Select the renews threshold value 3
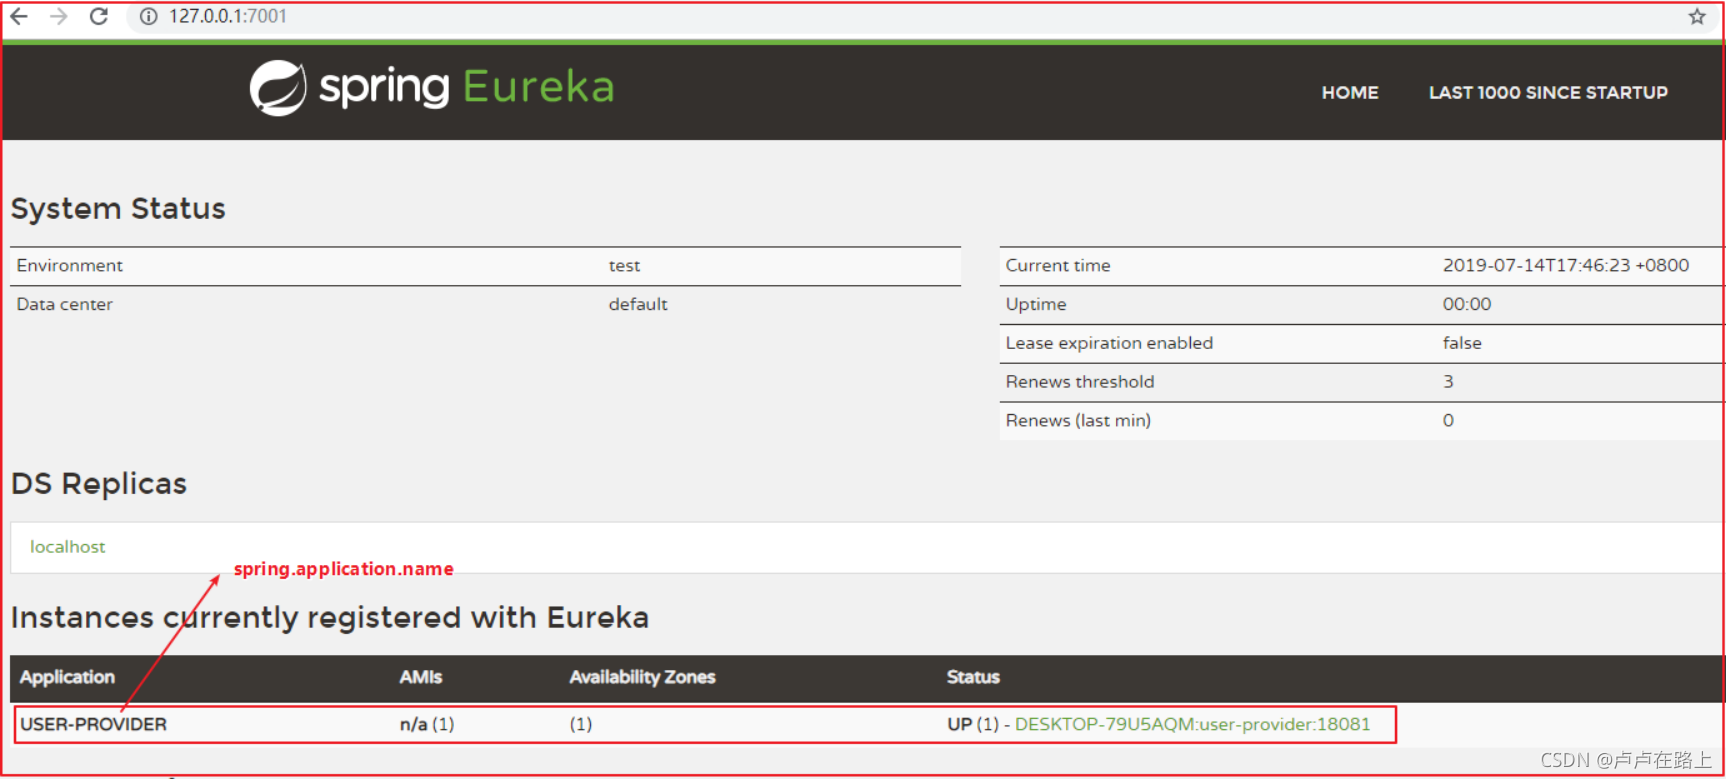Screen dimensions: 1727x779 pyautogui.click(x=1448, y=382)
